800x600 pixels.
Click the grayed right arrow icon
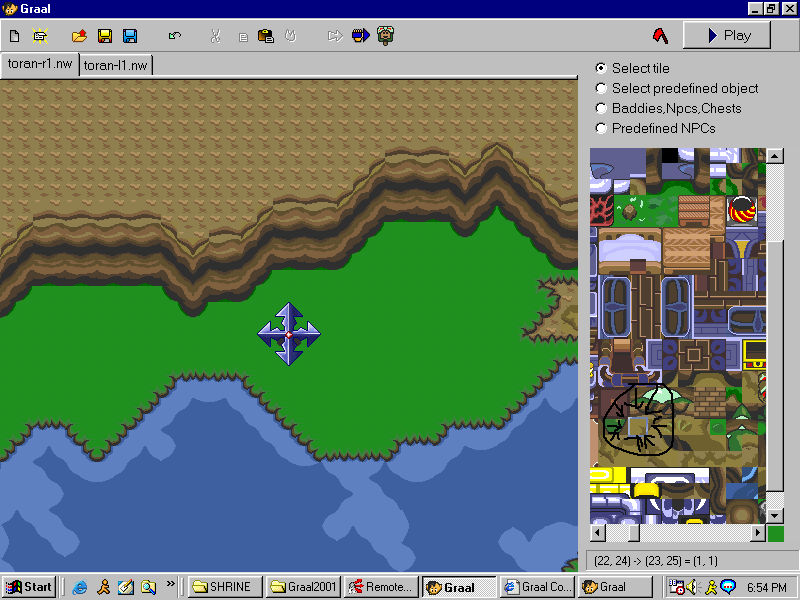click(x=335, y=36)
